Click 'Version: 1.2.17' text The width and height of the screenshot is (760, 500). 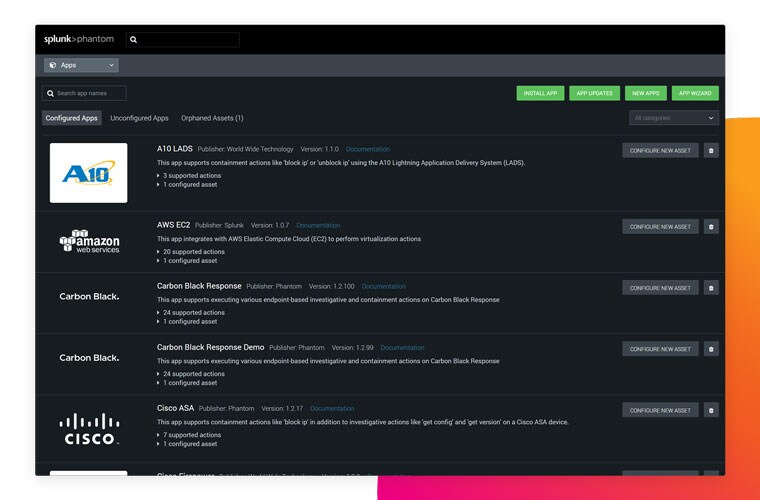point(282,408)
